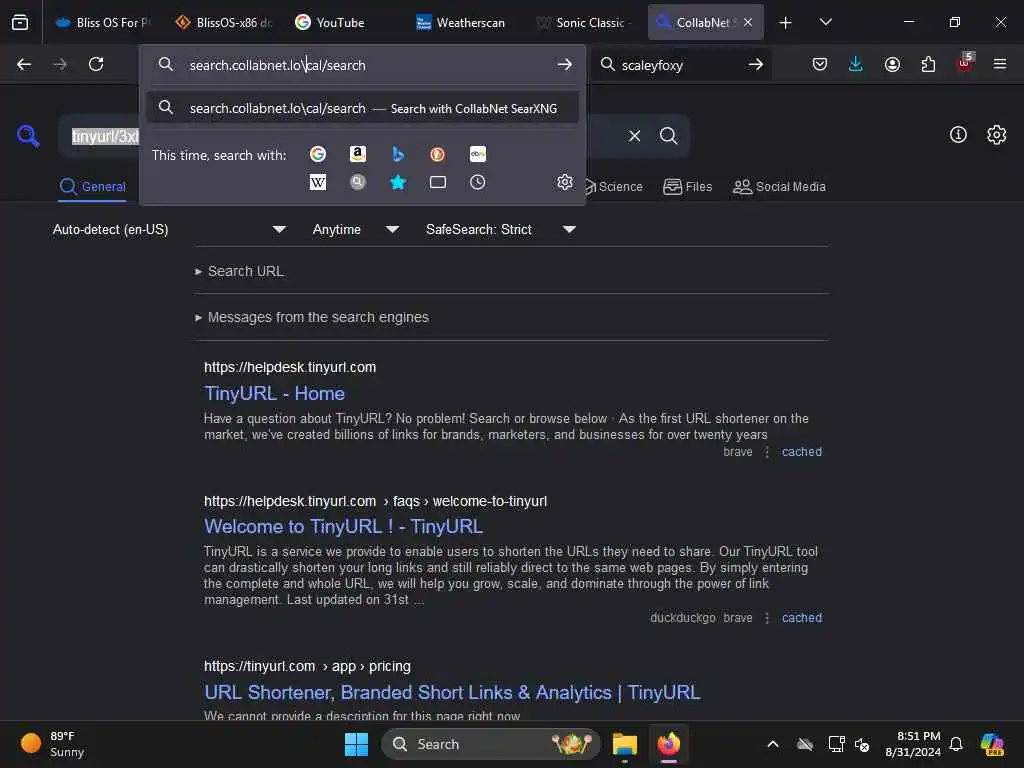List all tabs dropdown arrow
Screen dimensions: 1024x768
(x=825, y=22)
